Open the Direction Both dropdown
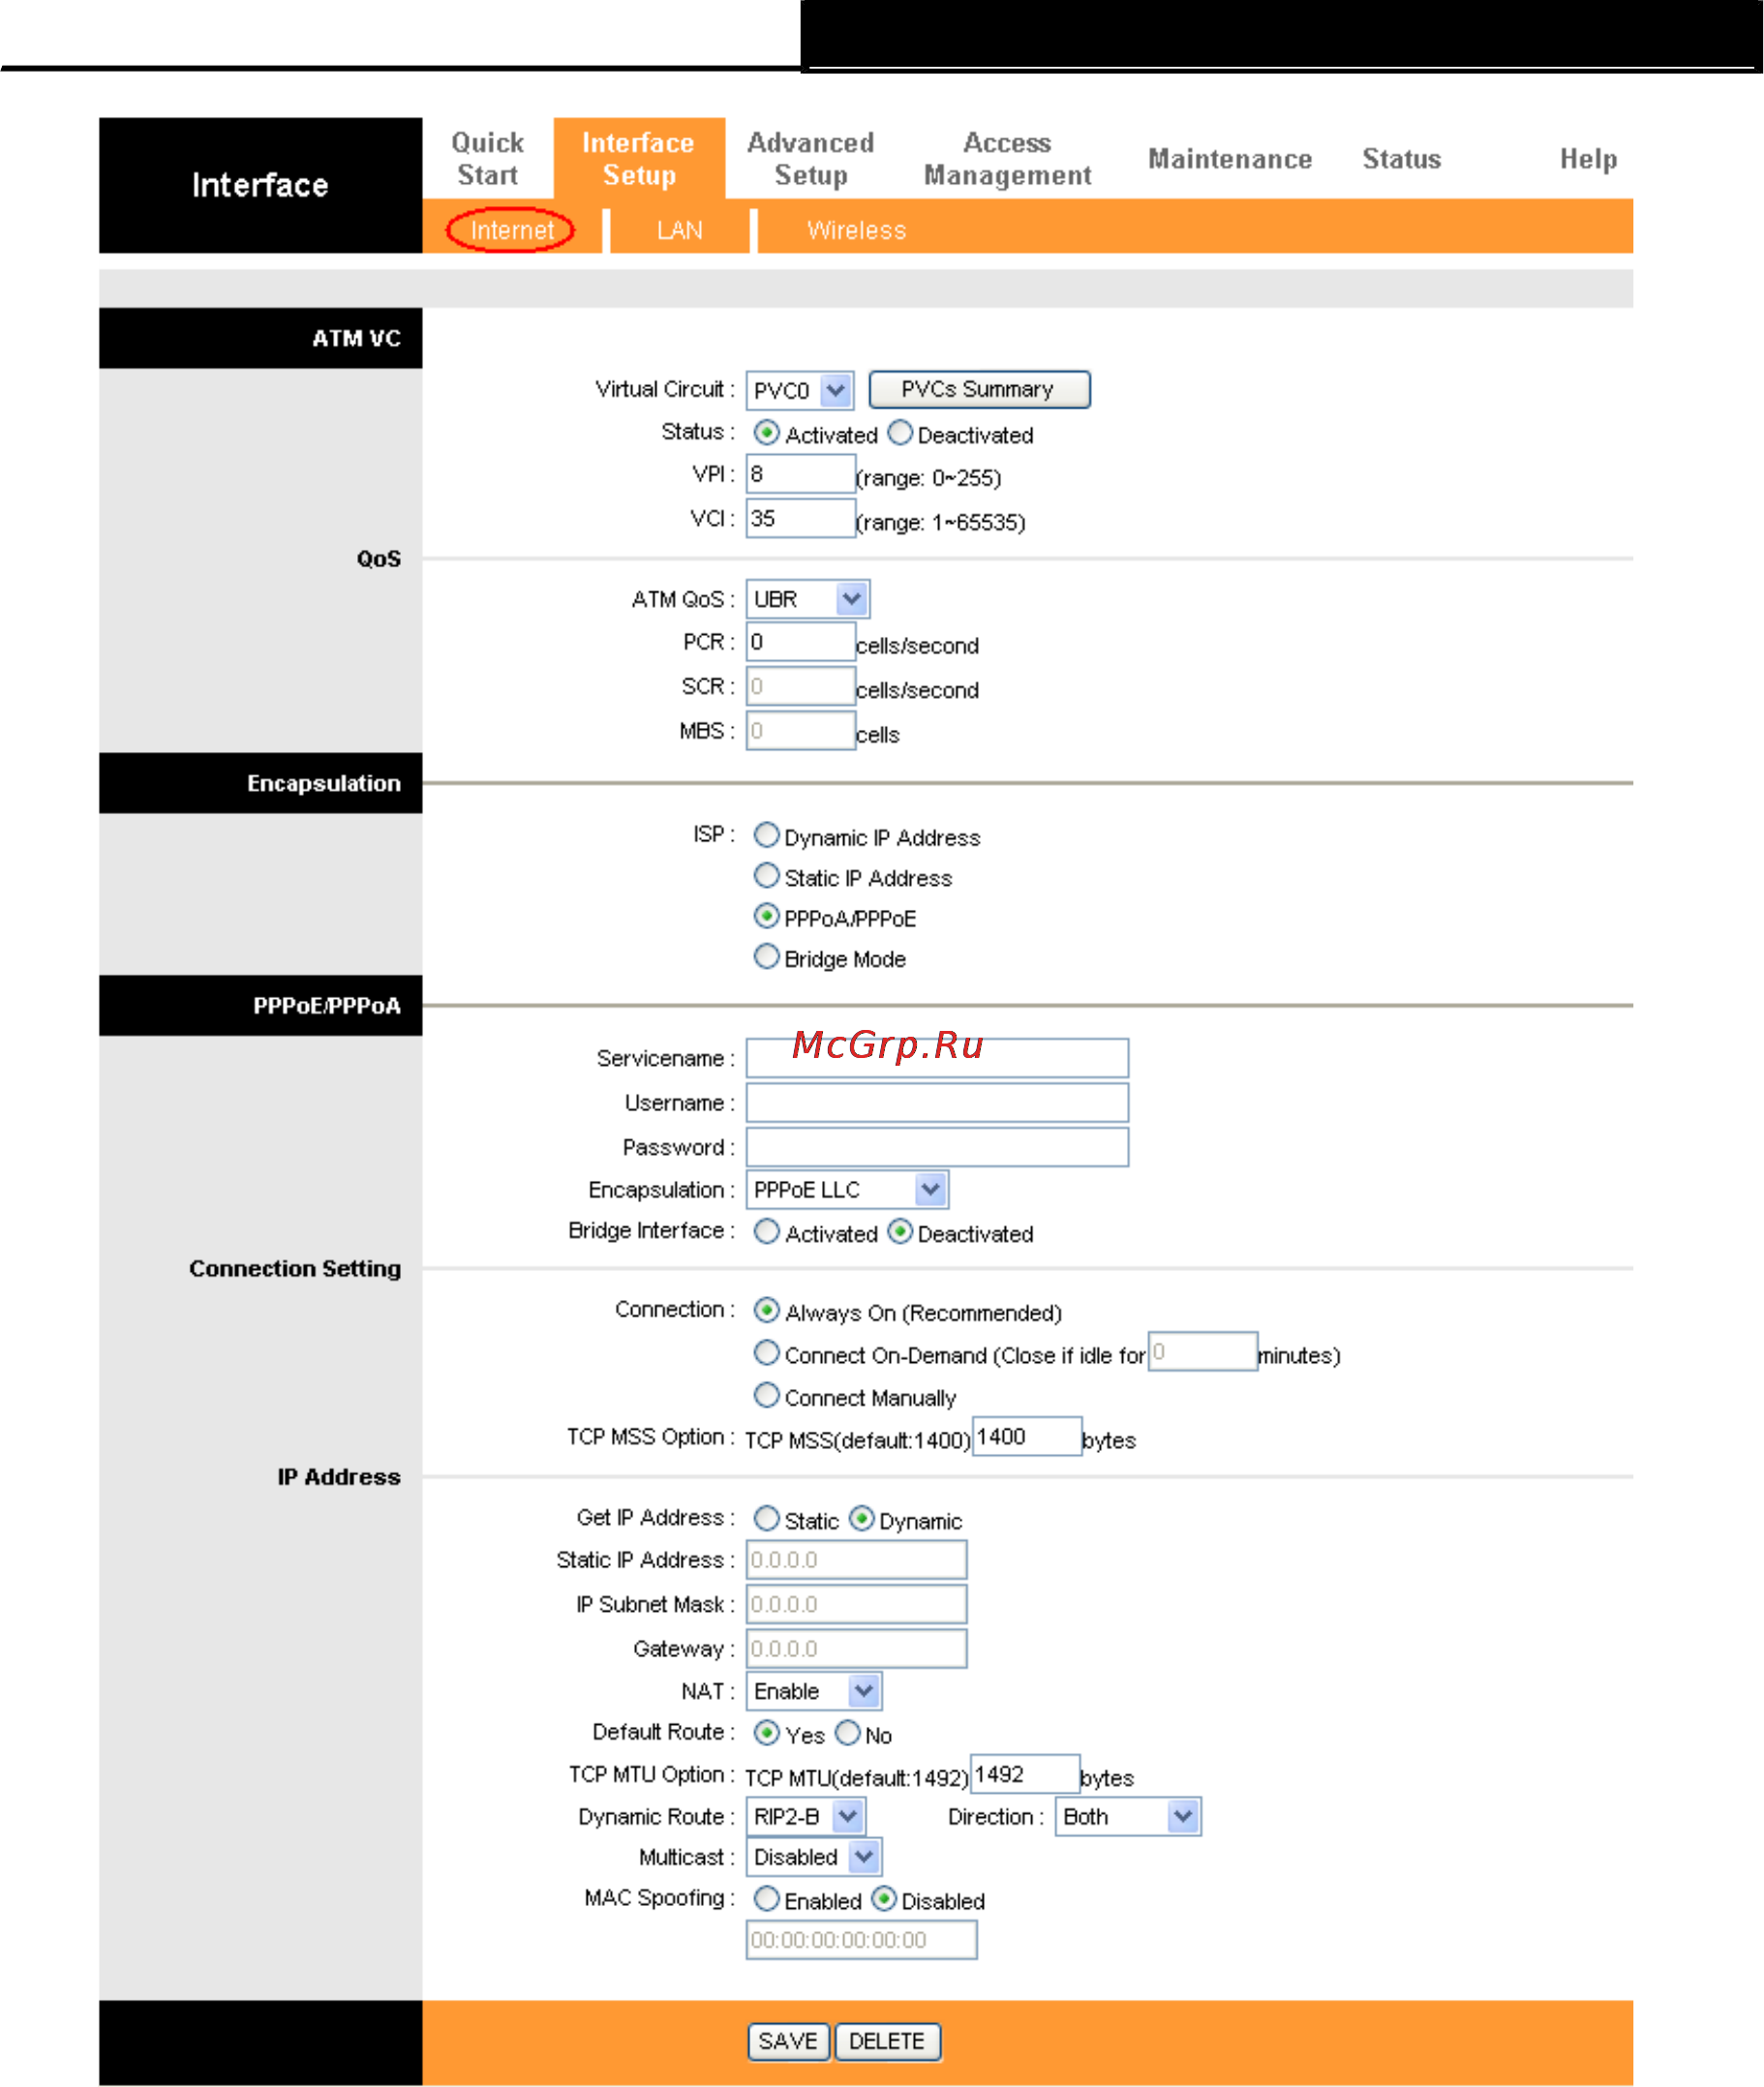Viewport: 1764px width, 2087px height. coord(1128,1816)
